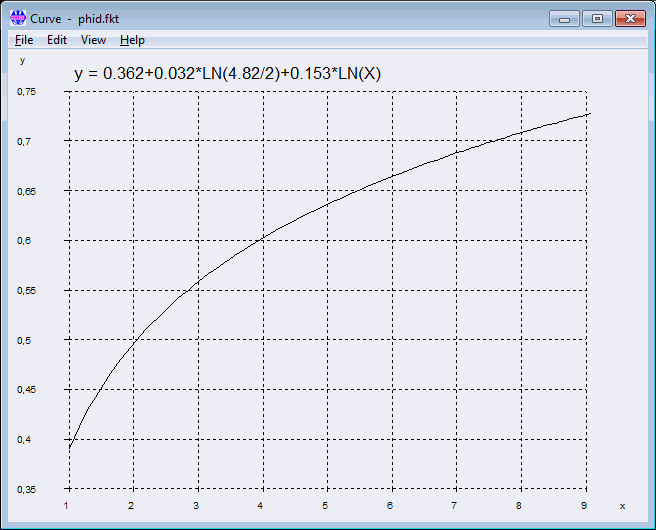The image size is (656, 530).
Task: Click the x axis label
Action: (x=621, y=506)
